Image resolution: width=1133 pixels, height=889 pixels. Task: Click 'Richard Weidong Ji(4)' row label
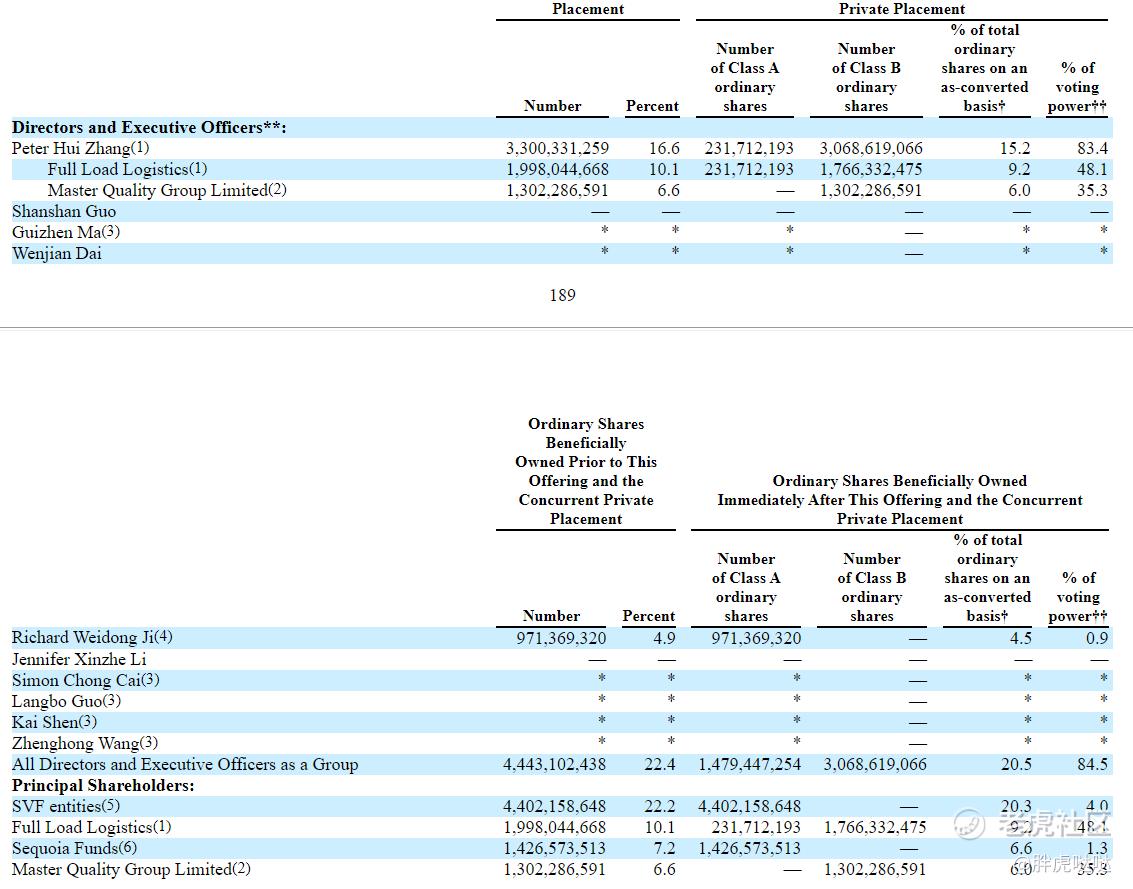pos(92,637)
